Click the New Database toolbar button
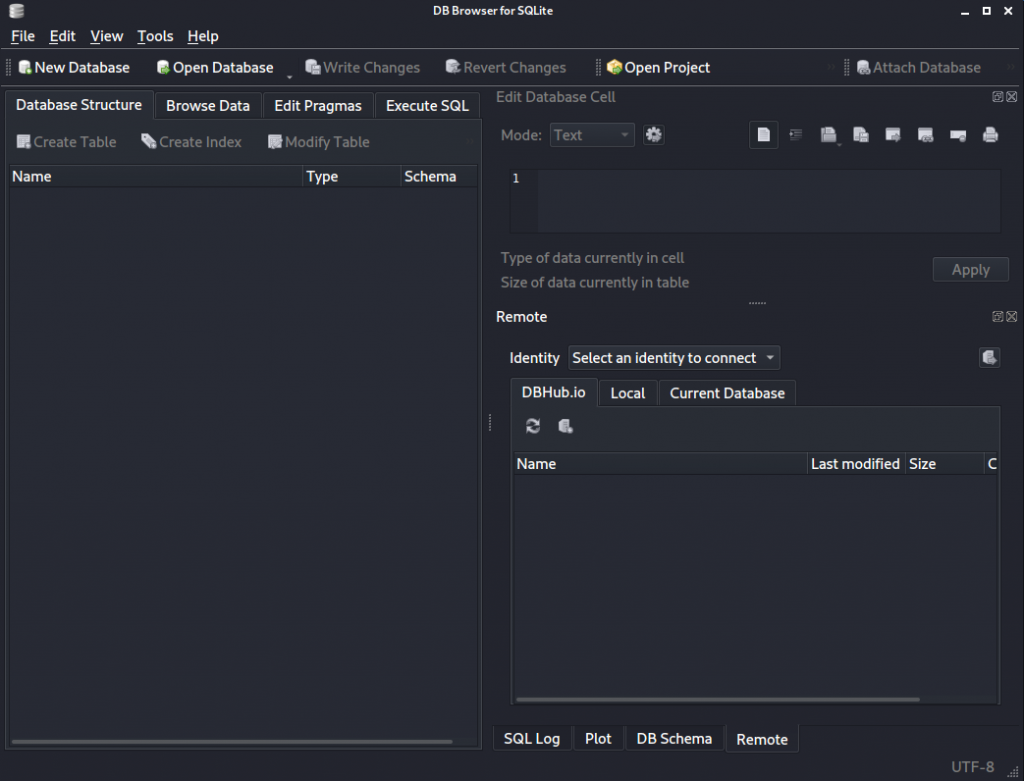 (74, 67)
